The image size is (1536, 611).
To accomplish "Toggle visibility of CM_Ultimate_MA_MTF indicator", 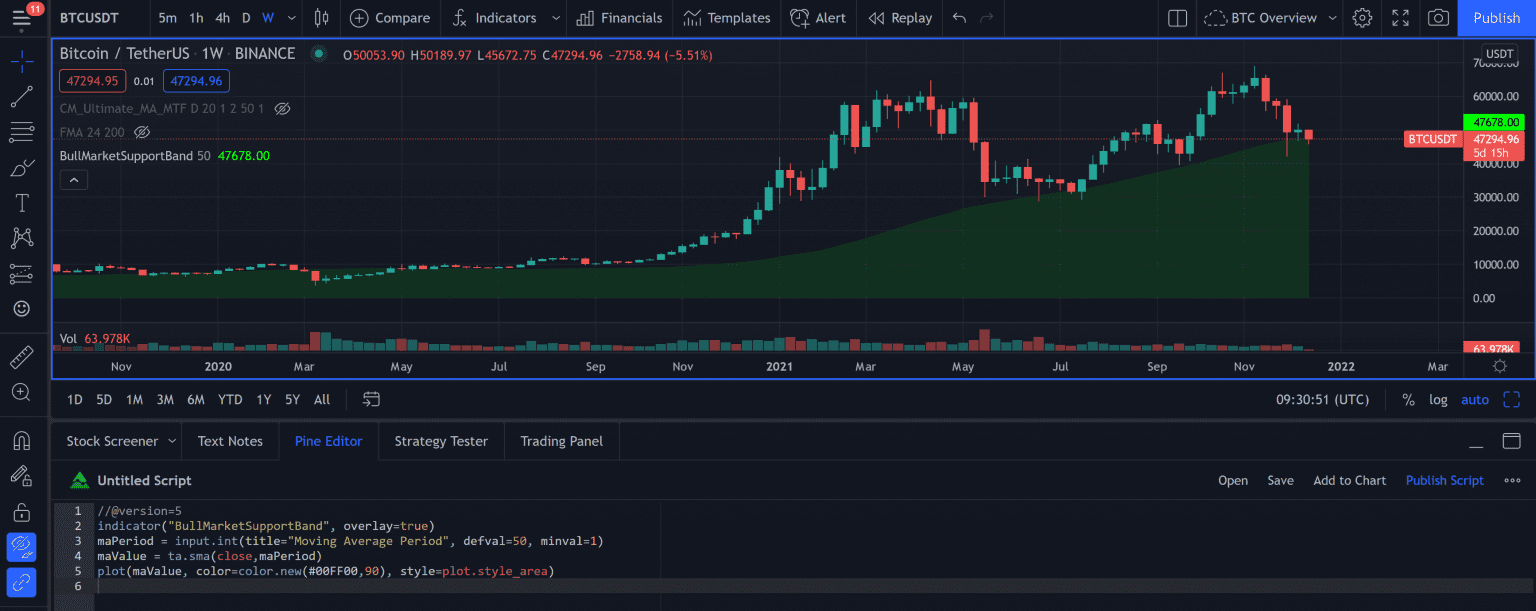I will coord(282,108).
